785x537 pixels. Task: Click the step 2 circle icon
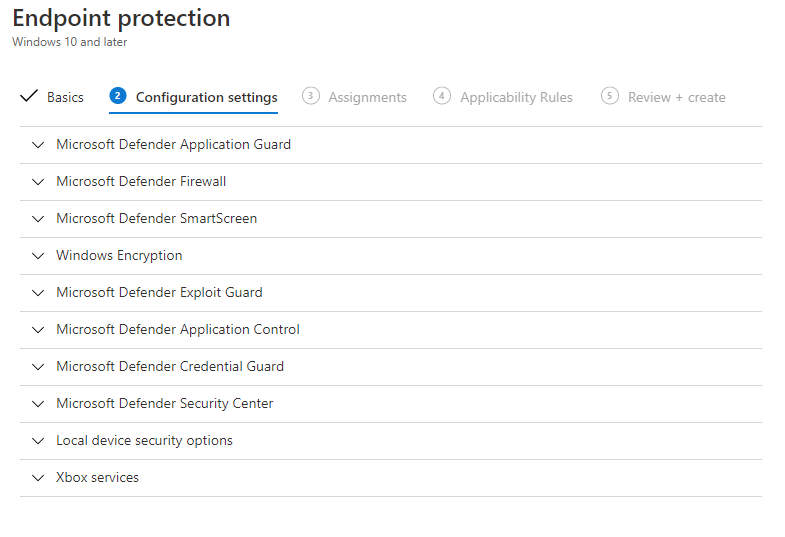pos(118,96)
